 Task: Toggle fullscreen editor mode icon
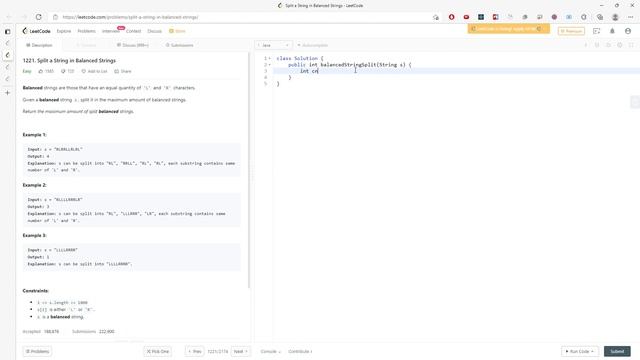click(631, 45)
